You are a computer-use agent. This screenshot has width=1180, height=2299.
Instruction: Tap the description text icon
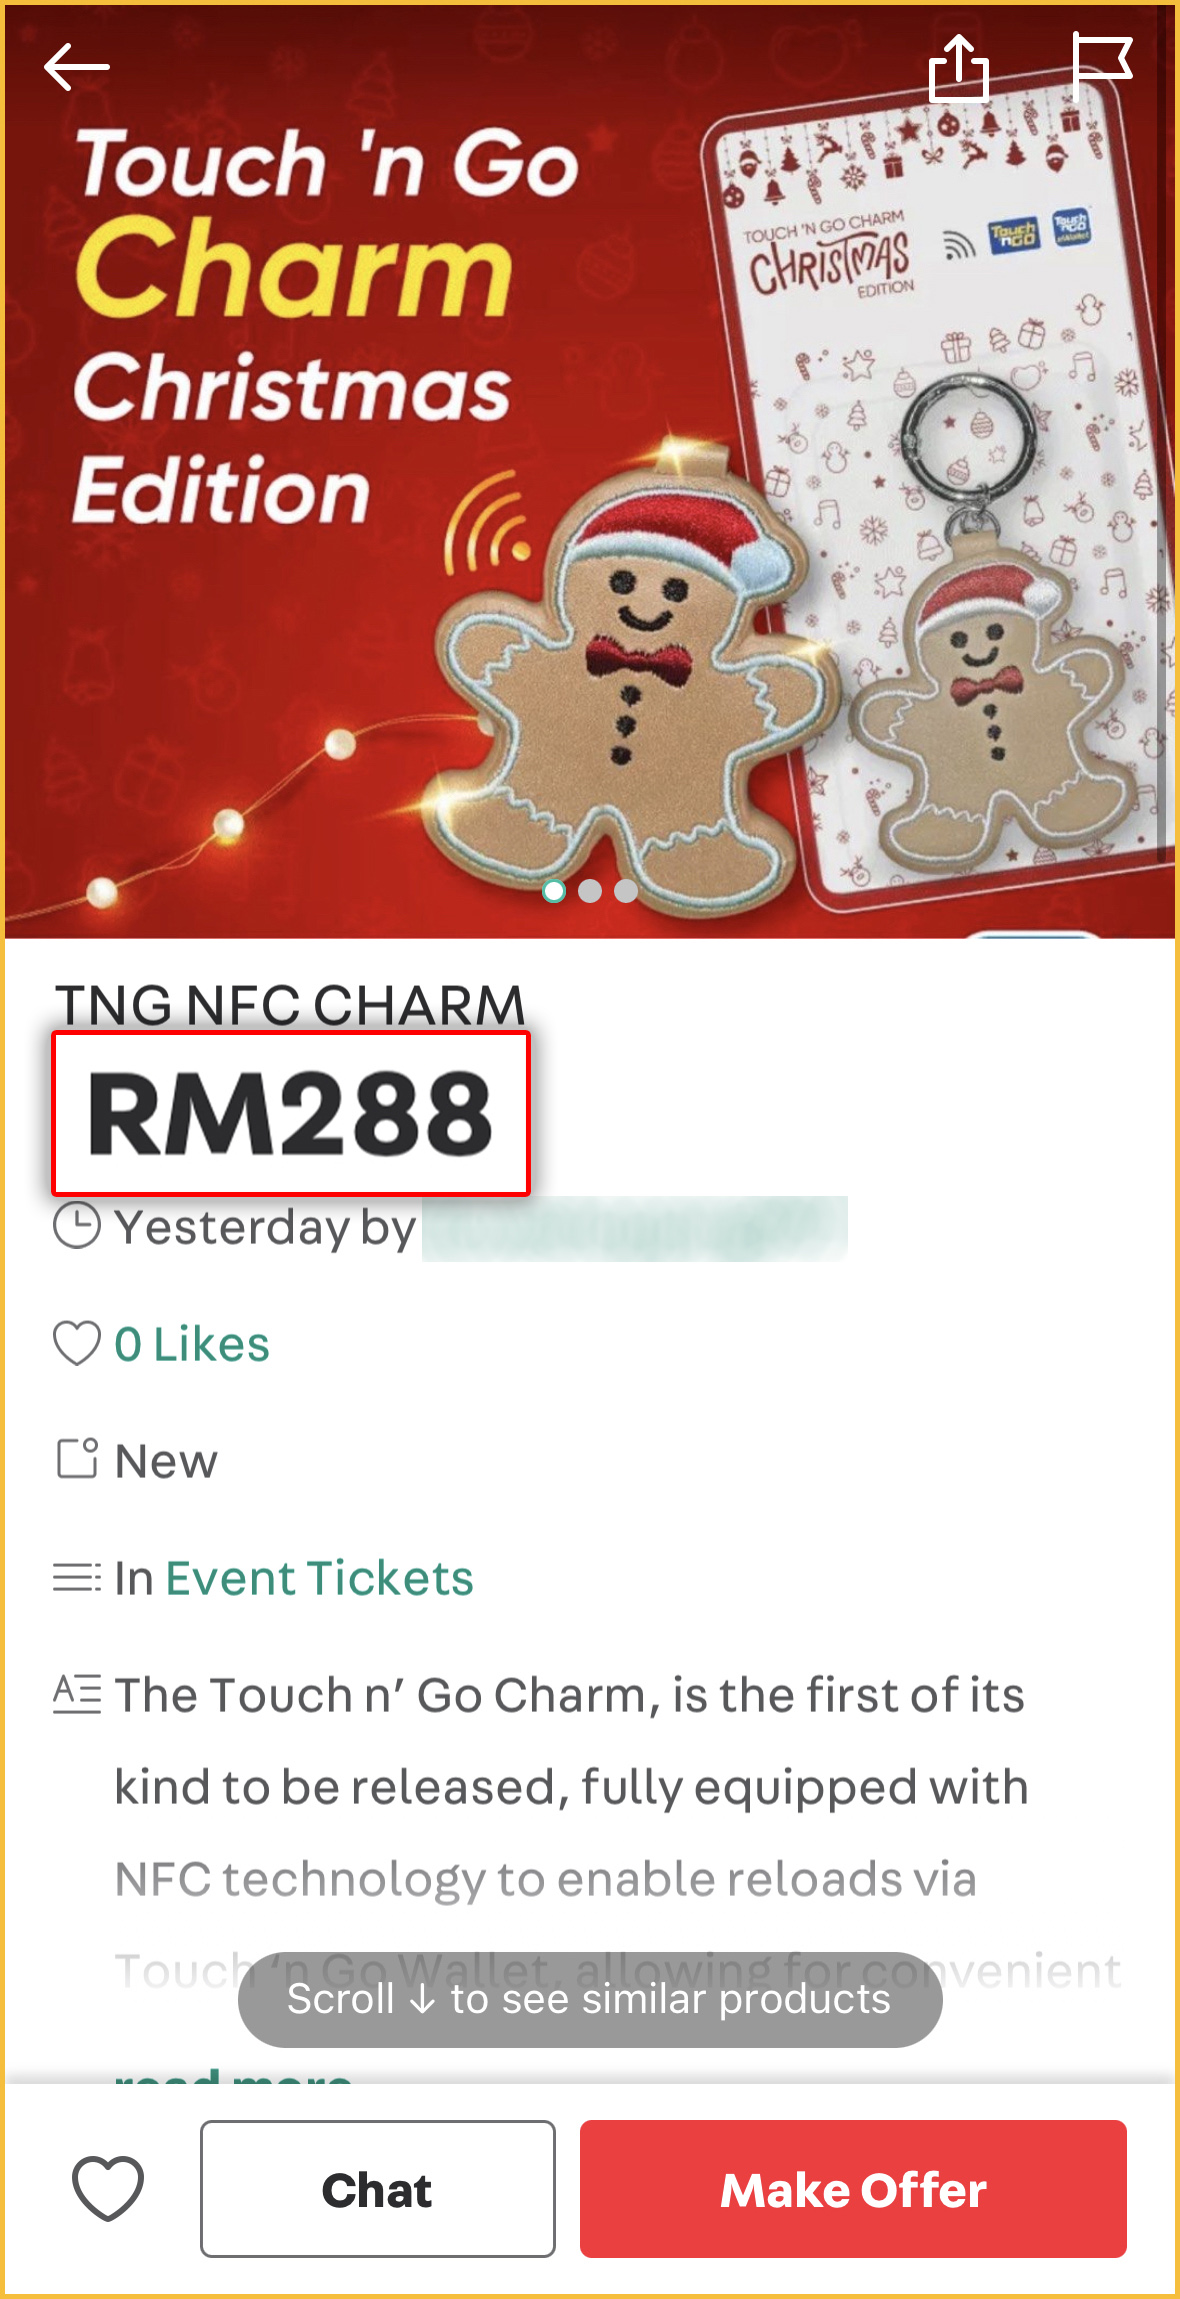(x=77, y=1694)
